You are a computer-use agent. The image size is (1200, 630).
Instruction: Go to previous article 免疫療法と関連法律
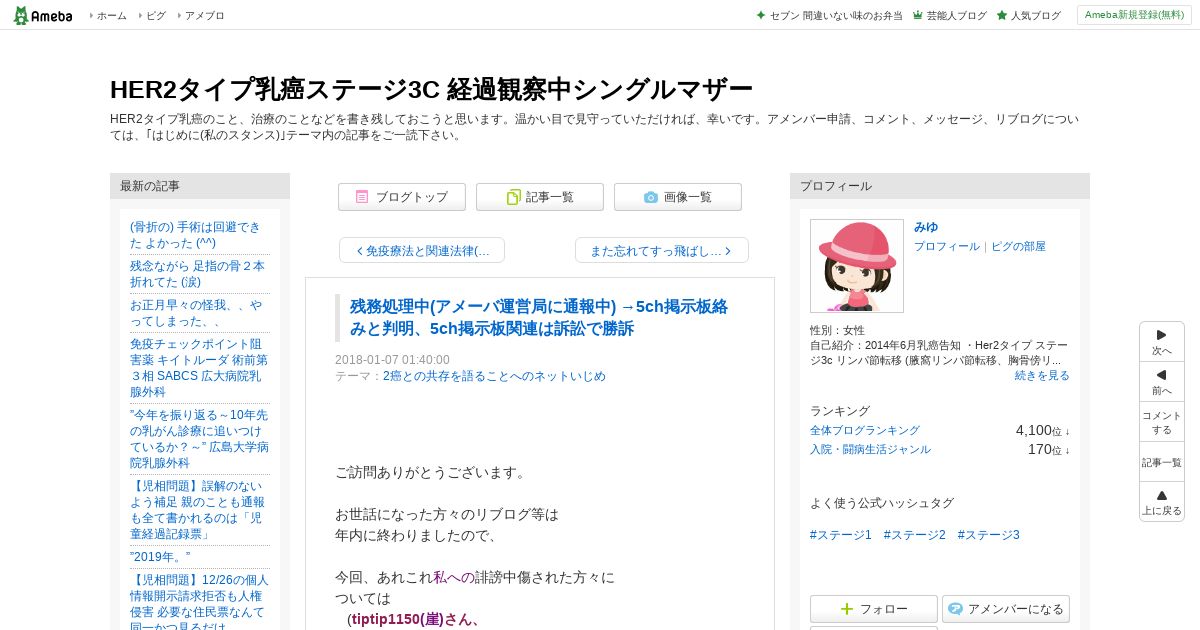pyautogui.click(x=422, y=250)
